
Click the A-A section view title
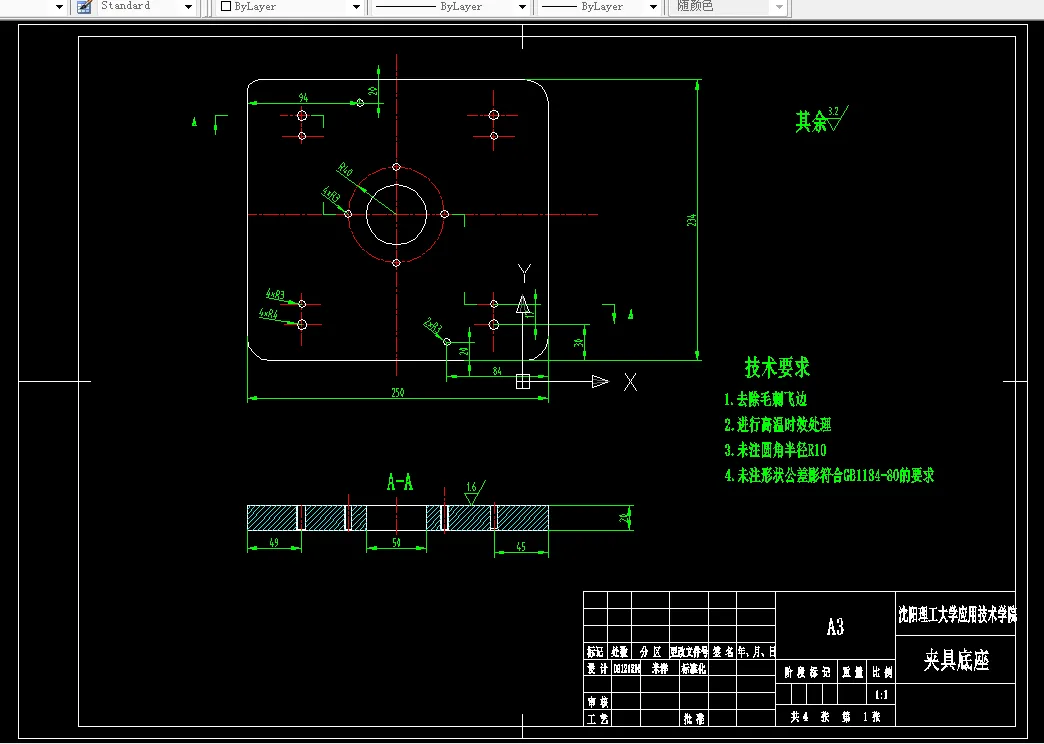coord(400,482)
